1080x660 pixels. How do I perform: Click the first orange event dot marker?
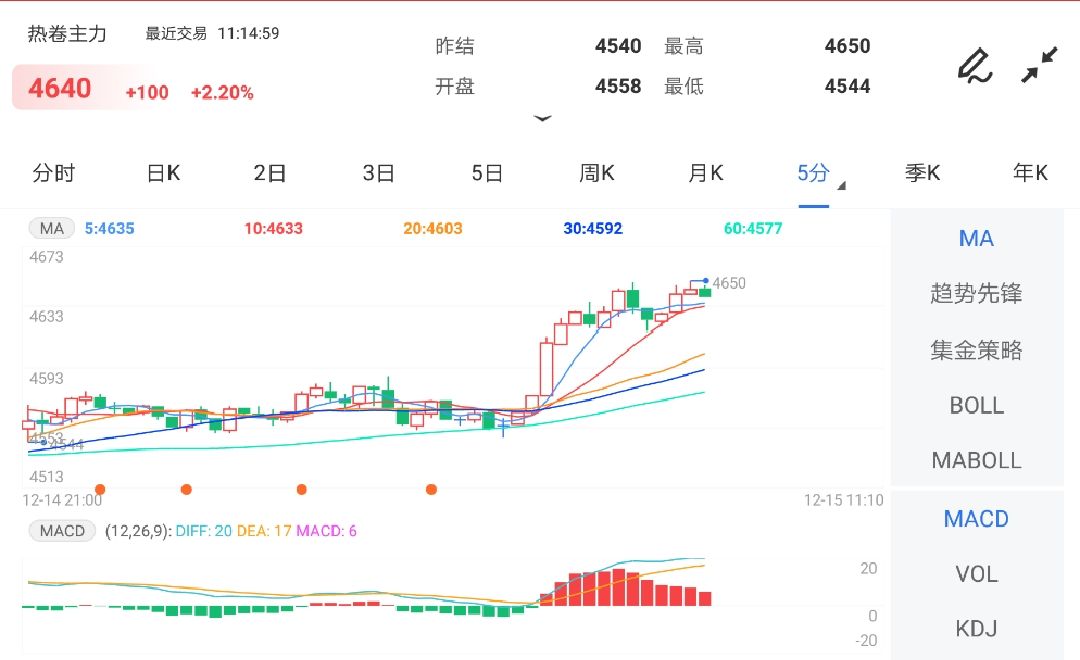[100, 489]
